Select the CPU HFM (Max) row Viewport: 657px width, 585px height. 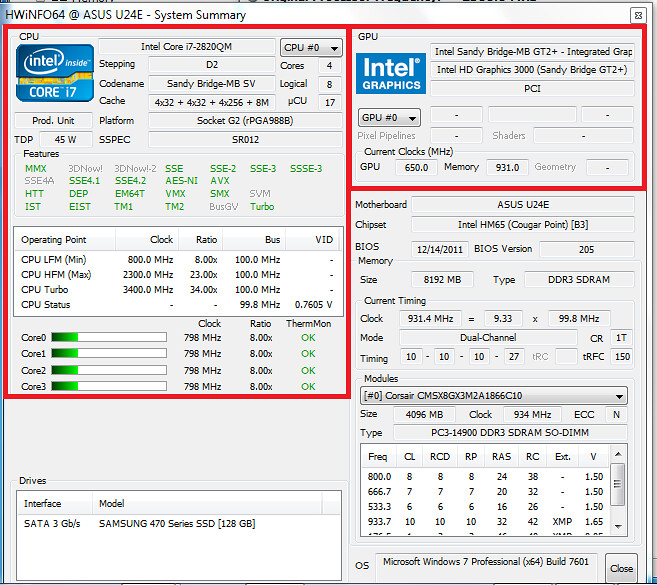[x=178, y=274]
